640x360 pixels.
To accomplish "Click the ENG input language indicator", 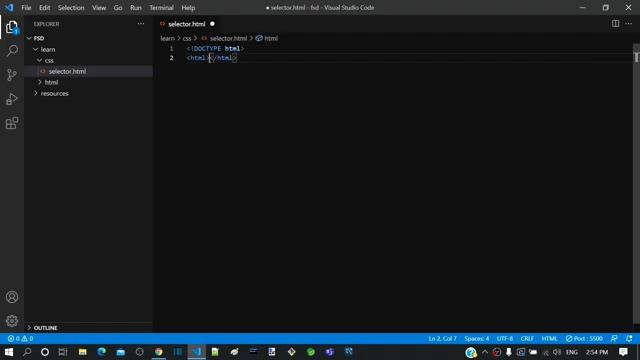I will click(572, 352).
